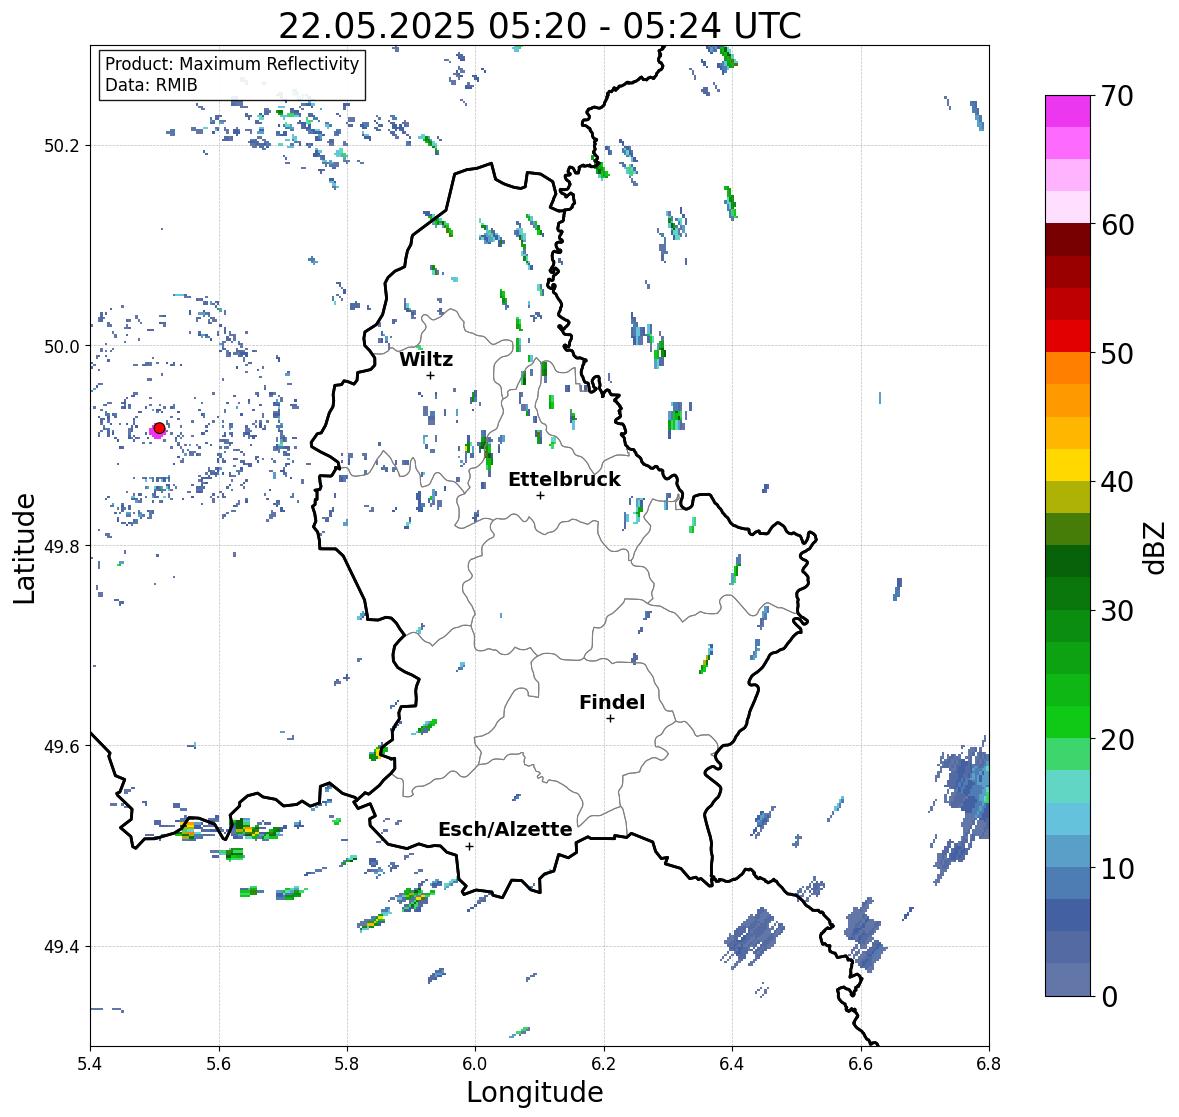The width and height of the screenshot is (1179, 1117).
Task: Click the Ettelbruck station label
Action: [x=564, y=479]
